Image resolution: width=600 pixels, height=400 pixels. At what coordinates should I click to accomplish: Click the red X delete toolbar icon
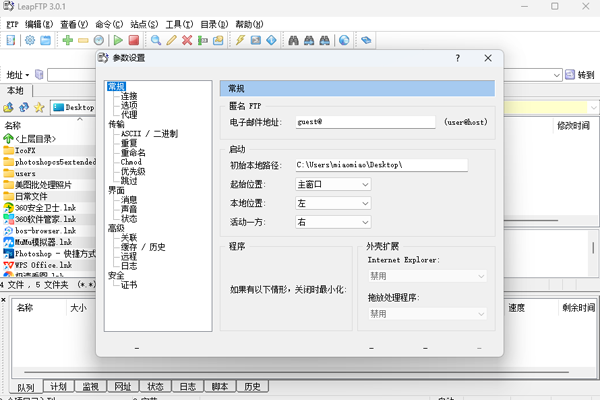187,40
